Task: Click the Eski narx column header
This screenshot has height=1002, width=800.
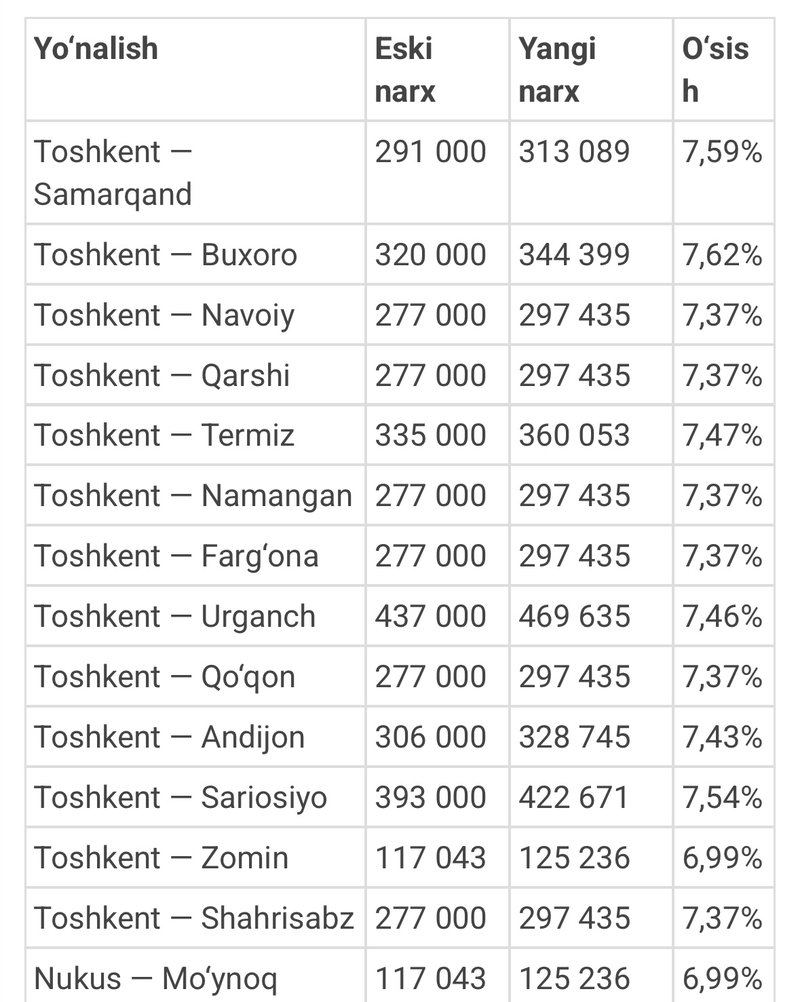Action: [x=405, y=70]
